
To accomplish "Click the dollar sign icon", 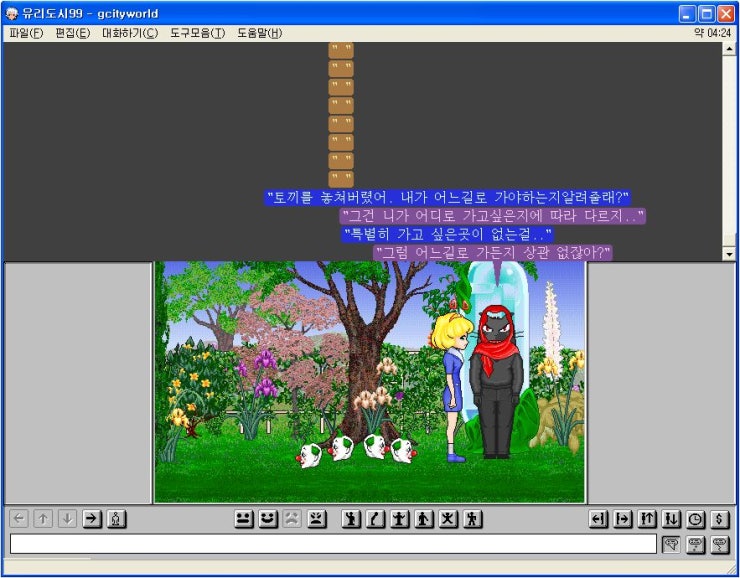I will point(720,519).
